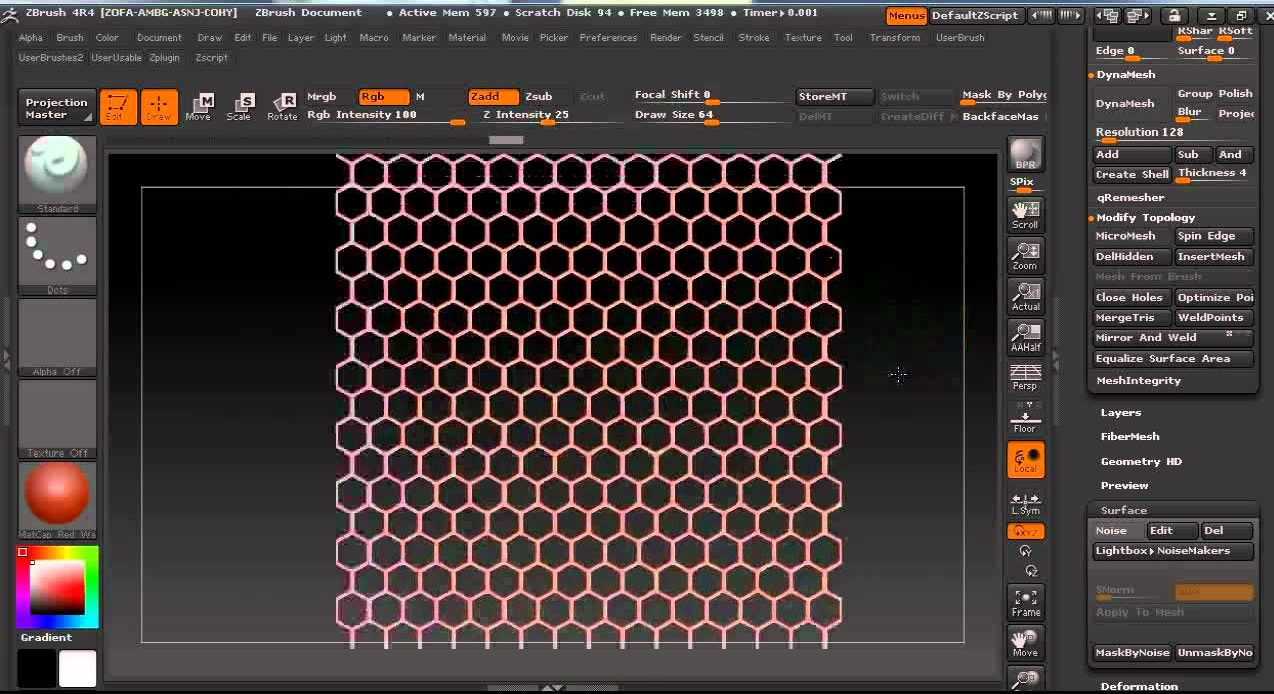The width and height of the screenshot is (1274, 694).
Task: Expand the qRemesher section
Action: [x=1130, y=198]
